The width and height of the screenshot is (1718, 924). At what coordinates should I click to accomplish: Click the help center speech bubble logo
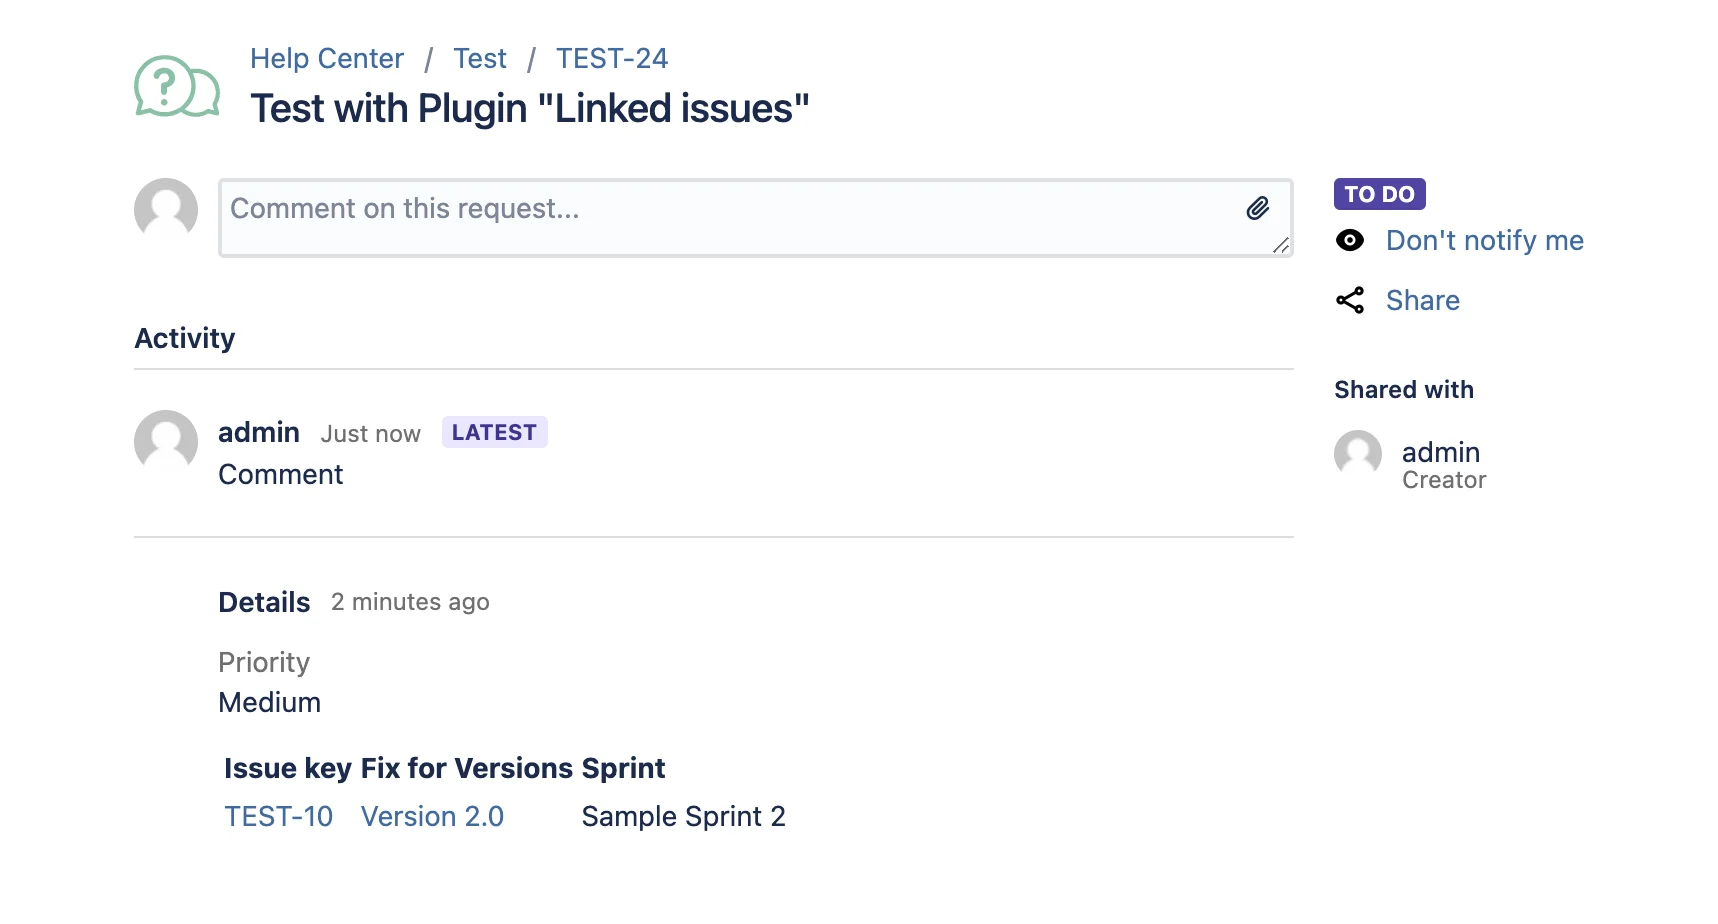click(x=177, y=86)
